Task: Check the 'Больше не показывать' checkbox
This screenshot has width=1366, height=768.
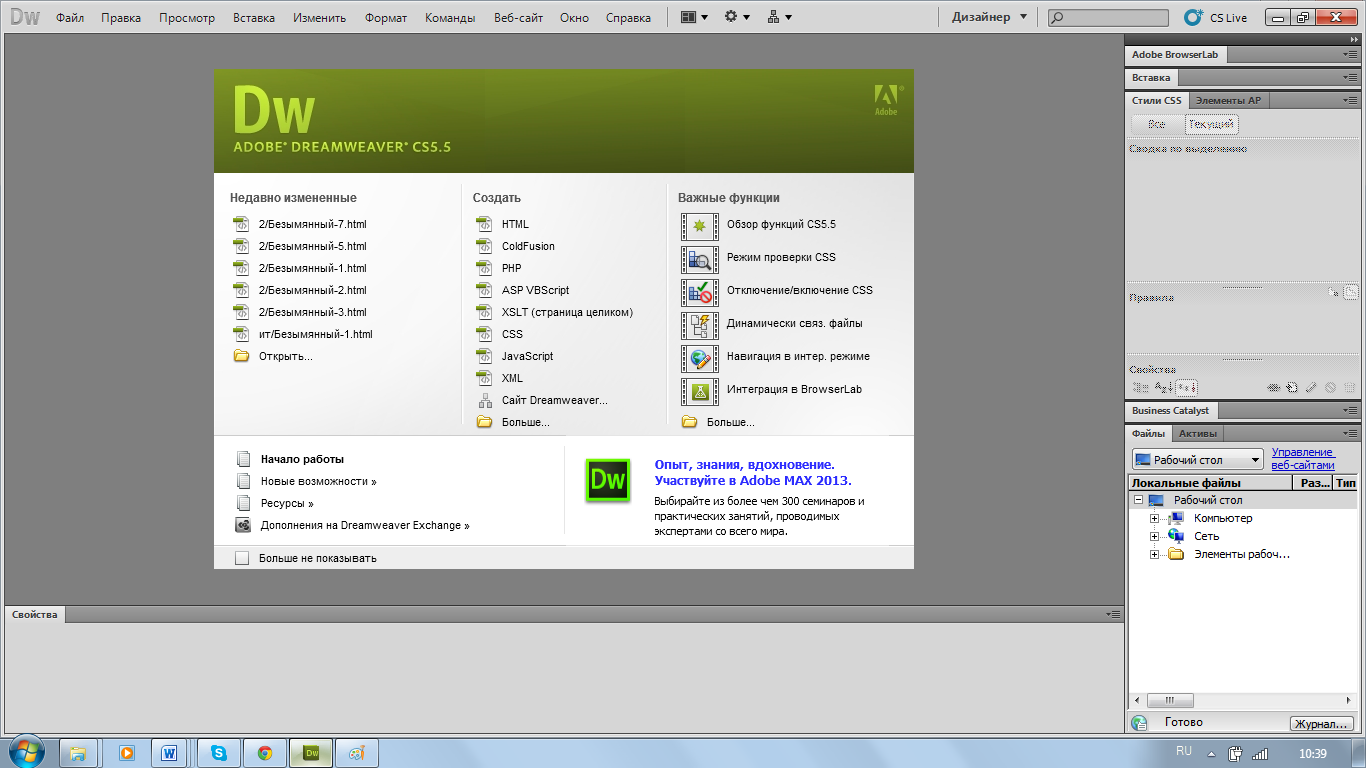Action: click(x=242, y=558)
